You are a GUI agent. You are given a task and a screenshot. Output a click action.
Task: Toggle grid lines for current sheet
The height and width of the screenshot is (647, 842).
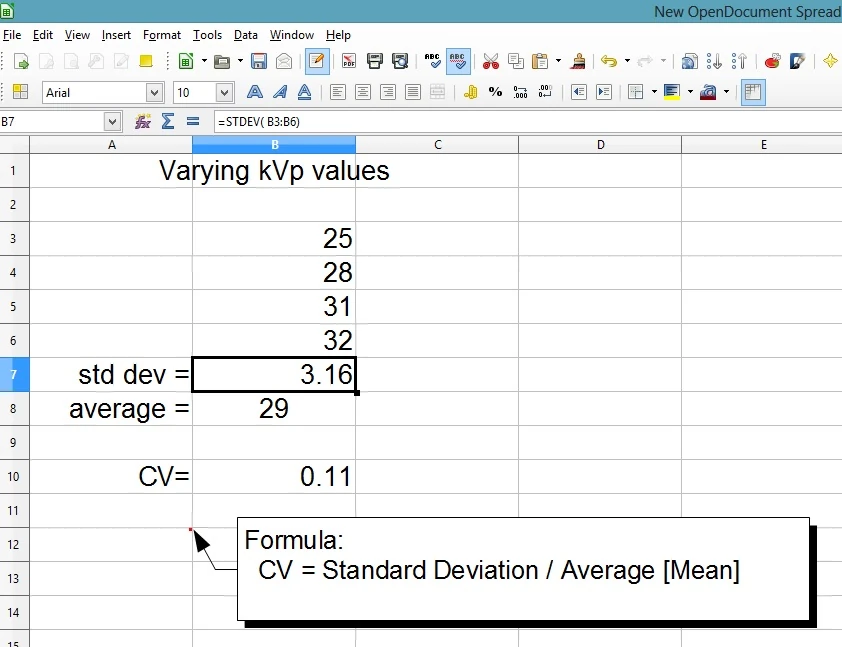pyautogui.click(x=753, y=92)
